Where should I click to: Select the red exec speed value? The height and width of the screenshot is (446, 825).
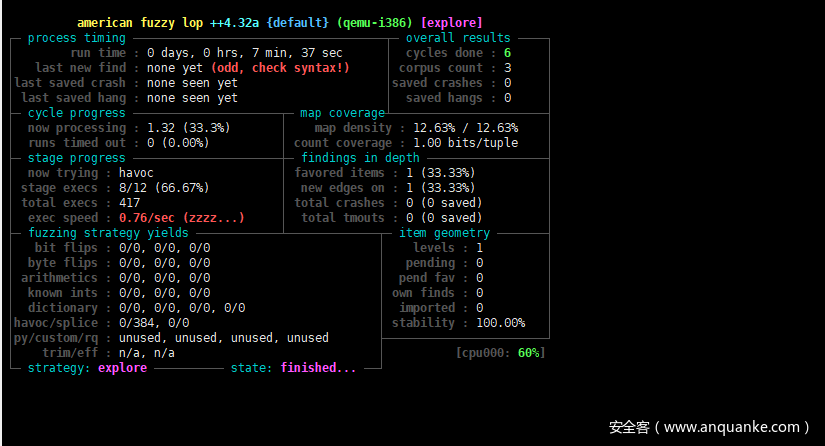(180, 218)
